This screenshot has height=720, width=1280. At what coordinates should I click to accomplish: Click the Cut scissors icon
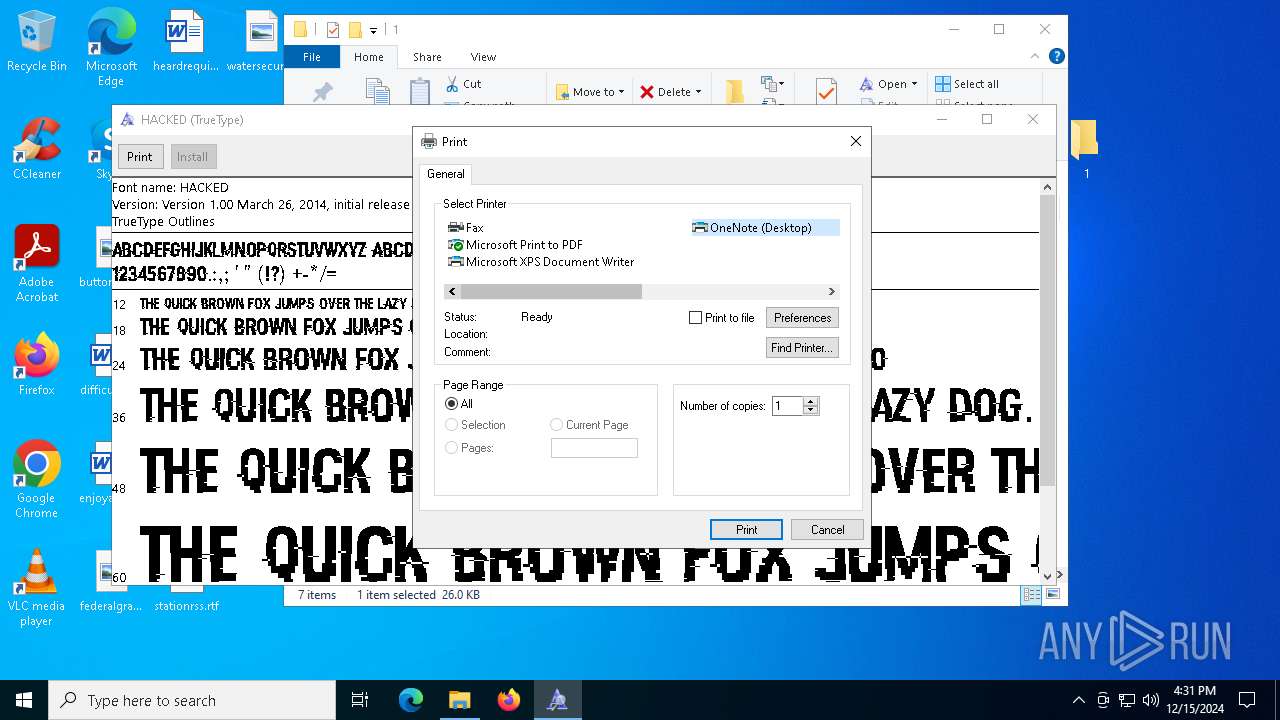tap(452, 84)
